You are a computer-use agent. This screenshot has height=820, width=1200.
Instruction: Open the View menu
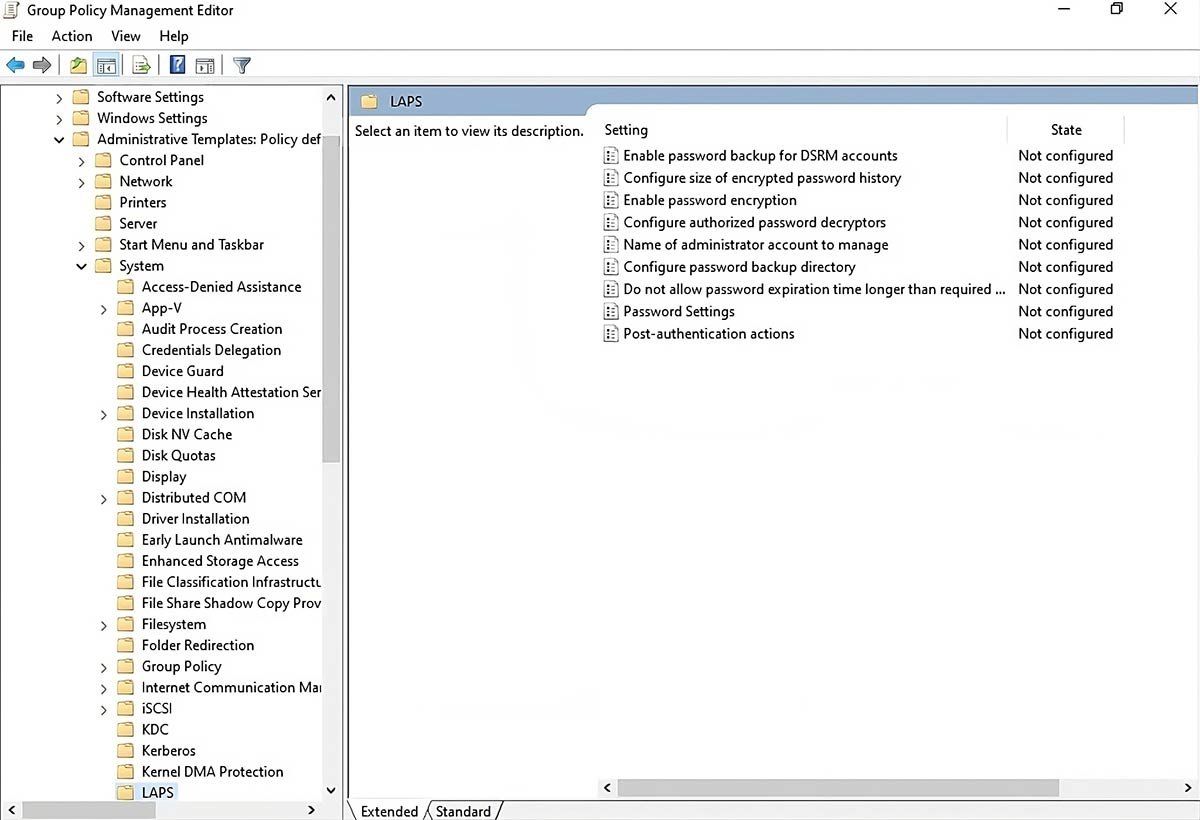click(x=125, y=36)
